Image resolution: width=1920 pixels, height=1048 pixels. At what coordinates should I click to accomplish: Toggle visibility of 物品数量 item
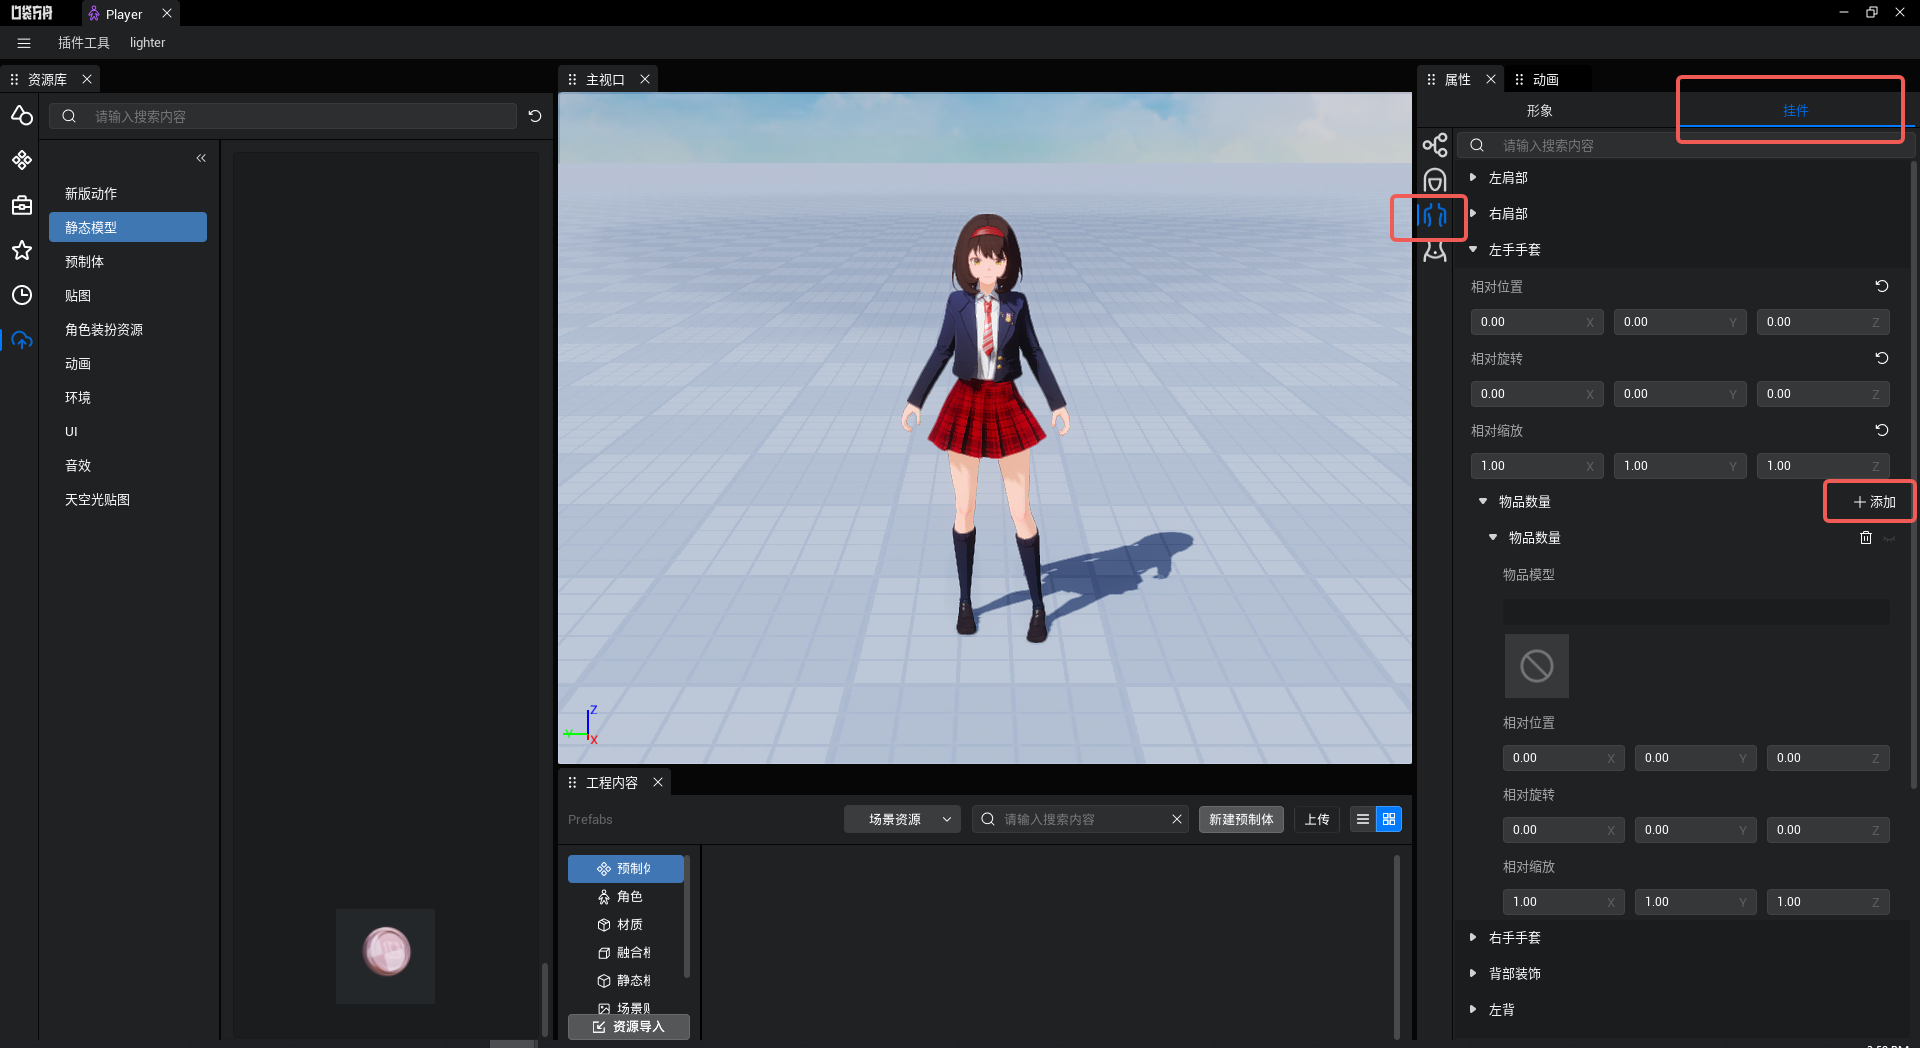(x=1889, y=538)
